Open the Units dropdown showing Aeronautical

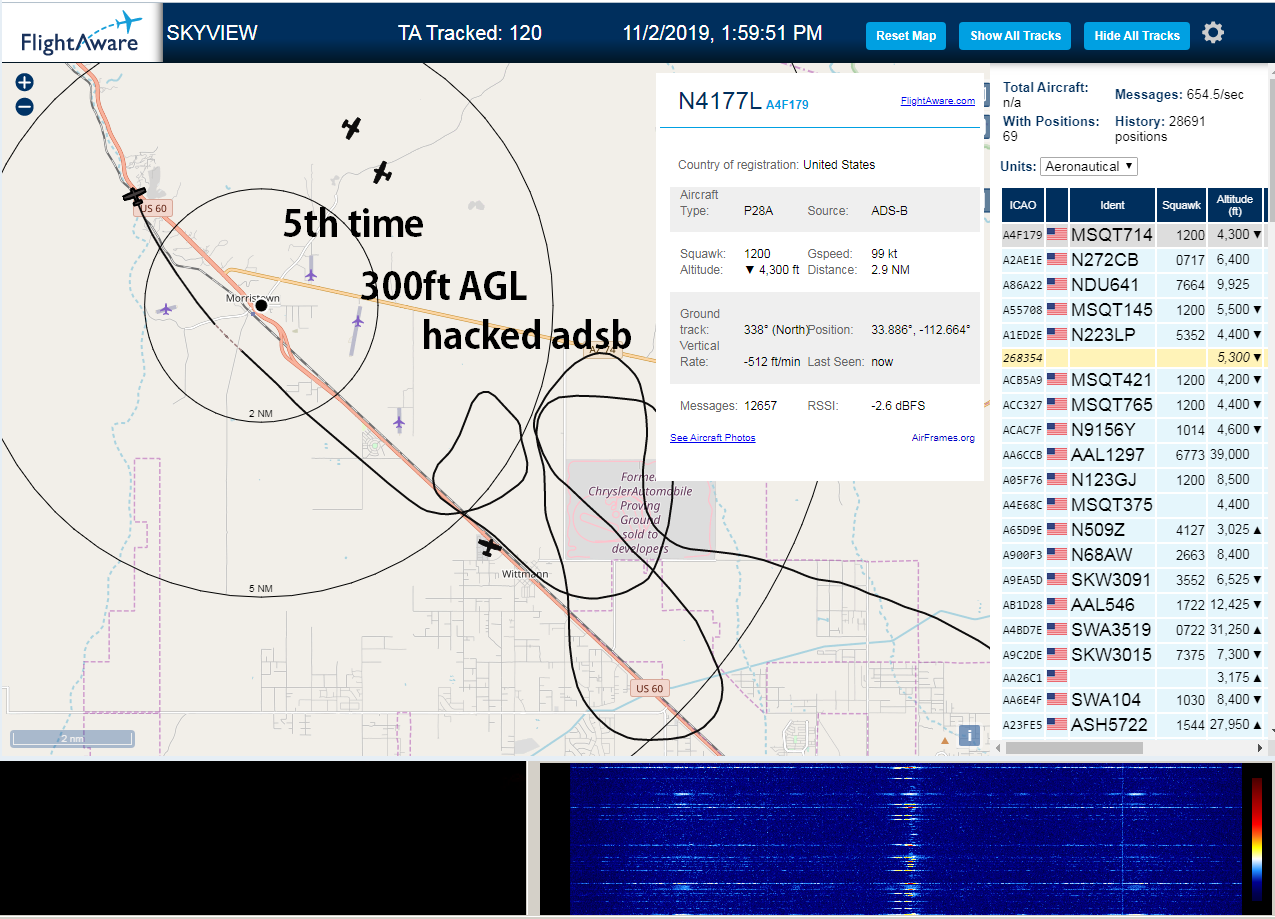point(1089,166)
